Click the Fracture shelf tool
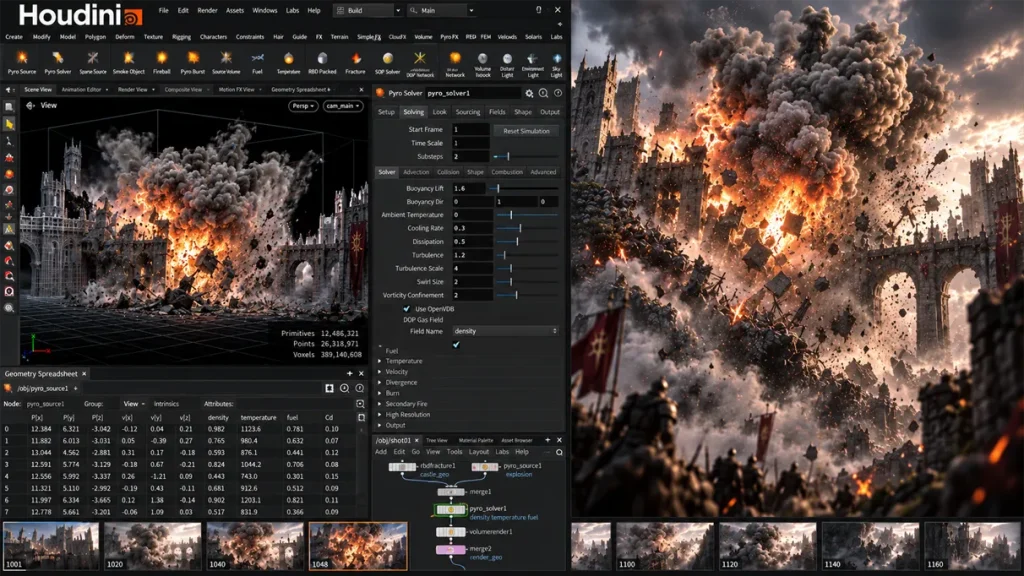1024x576 pixels. pos(355,63)
